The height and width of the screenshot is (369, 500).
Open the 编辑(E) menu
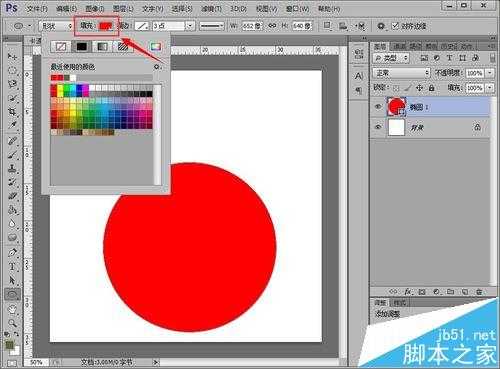(x=66, y=8)
